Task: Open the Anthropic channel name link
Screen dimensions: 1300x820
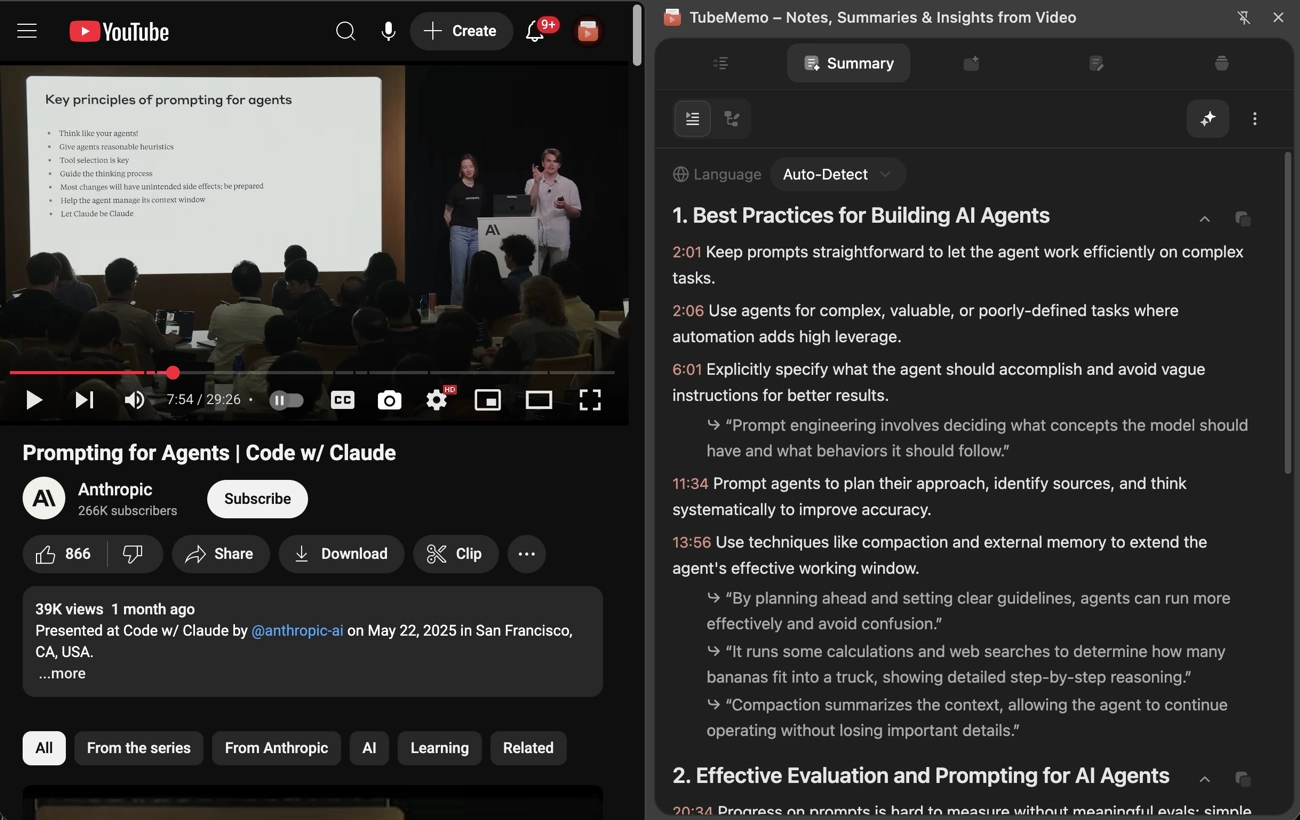Action: [x=115, y=489]
